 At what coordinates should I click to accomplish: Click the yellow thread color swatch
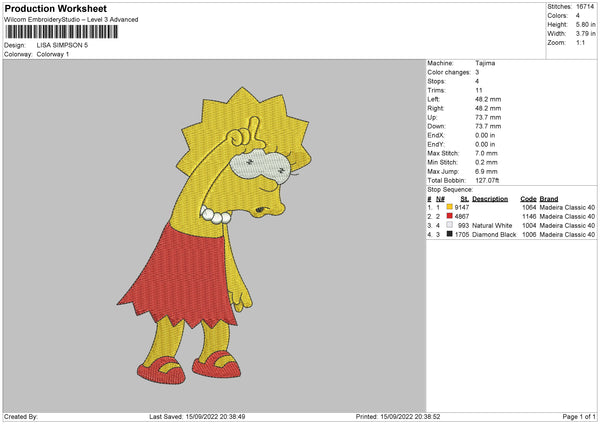click(449, 207)
